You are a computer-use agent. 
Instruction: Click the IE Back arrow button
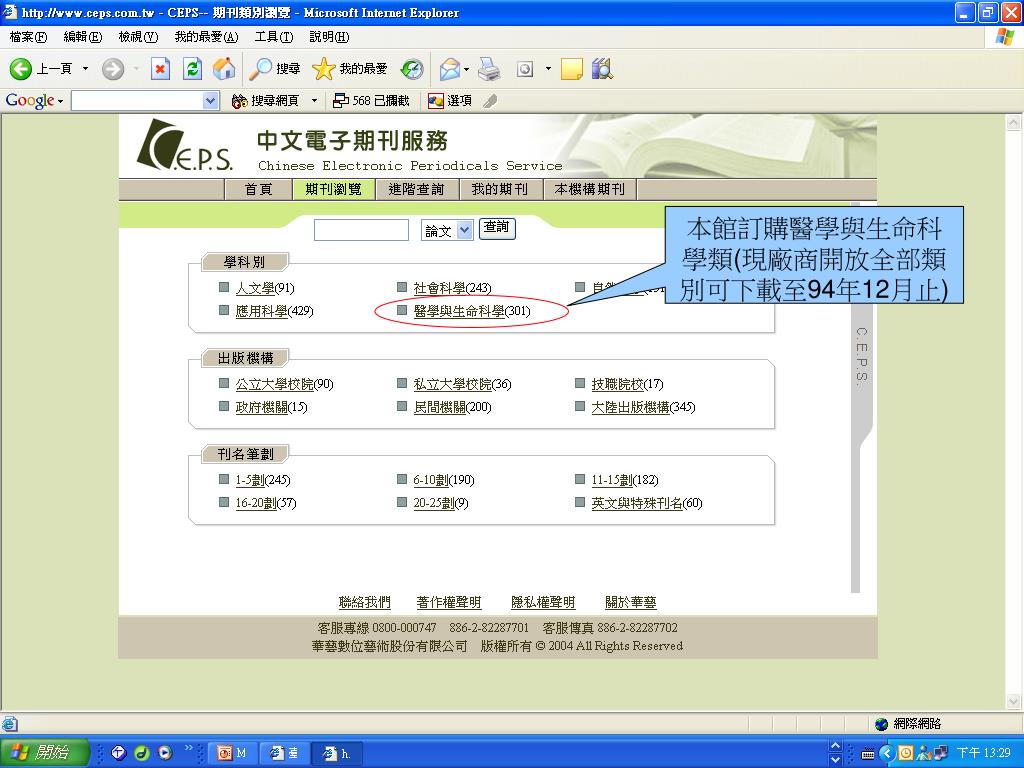click(x=21, y=69)
